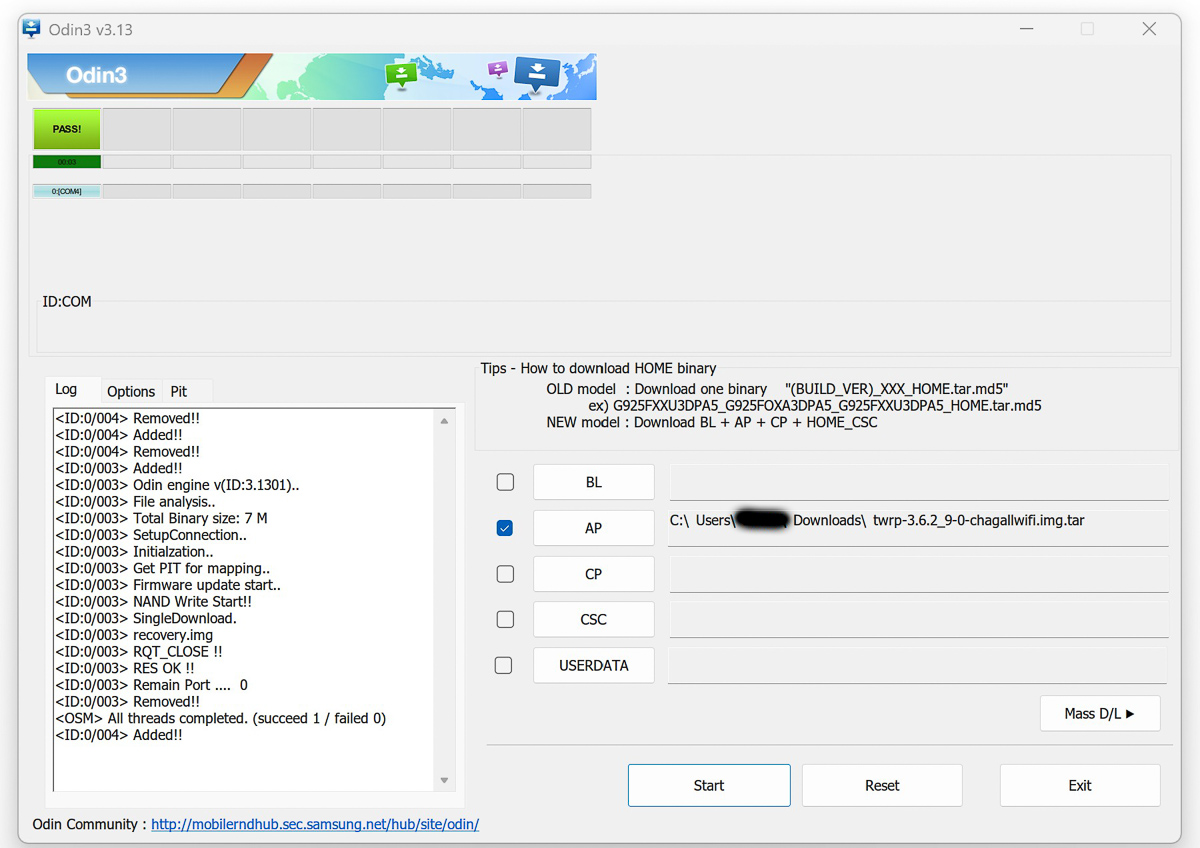1200x848 pixels.
Task: Select log line 'File analysis..'
Action: click(x=135, y=502)
